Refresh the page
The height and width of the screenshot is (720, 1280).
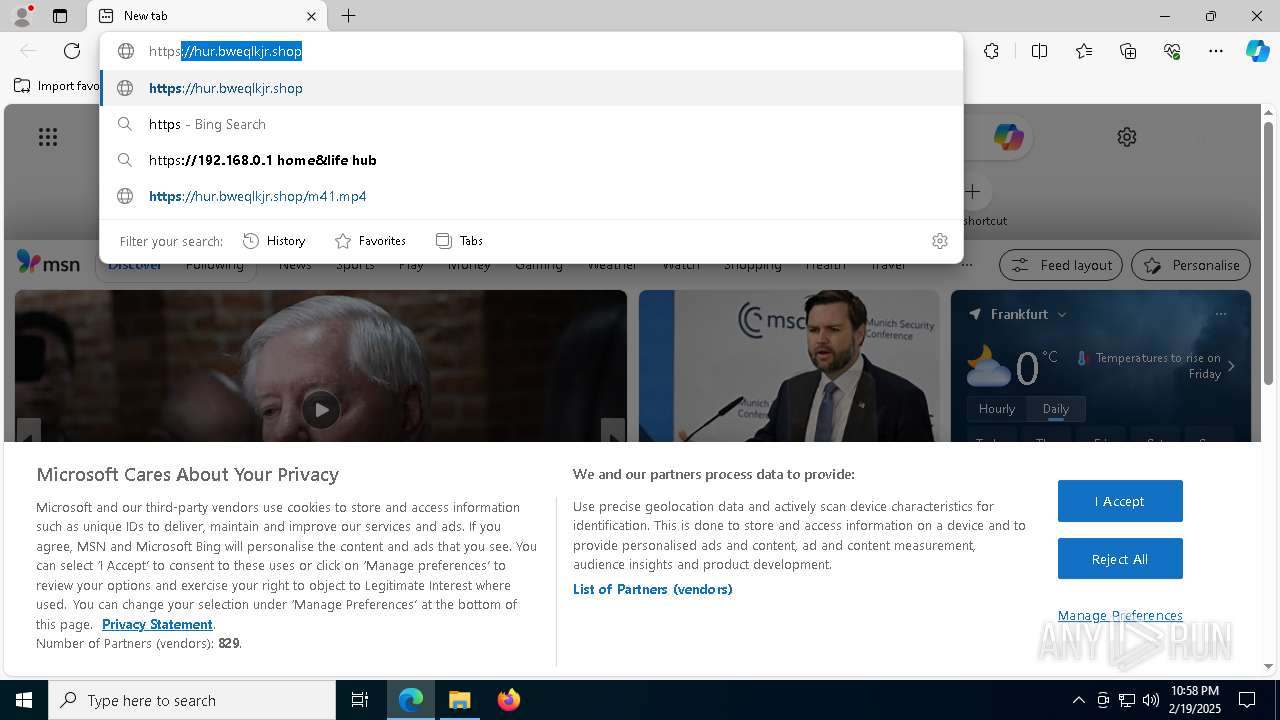pos(72,51)
